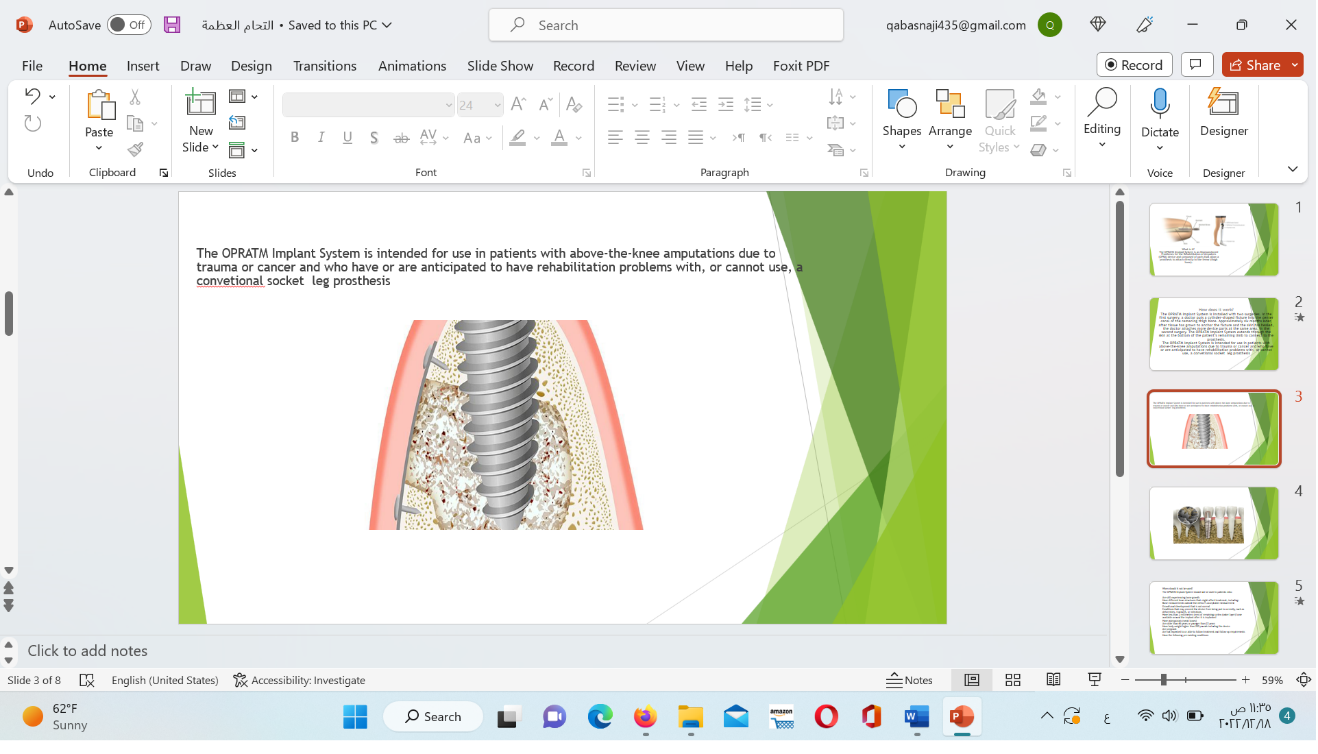Toggle the AutoSave switch

128,25
